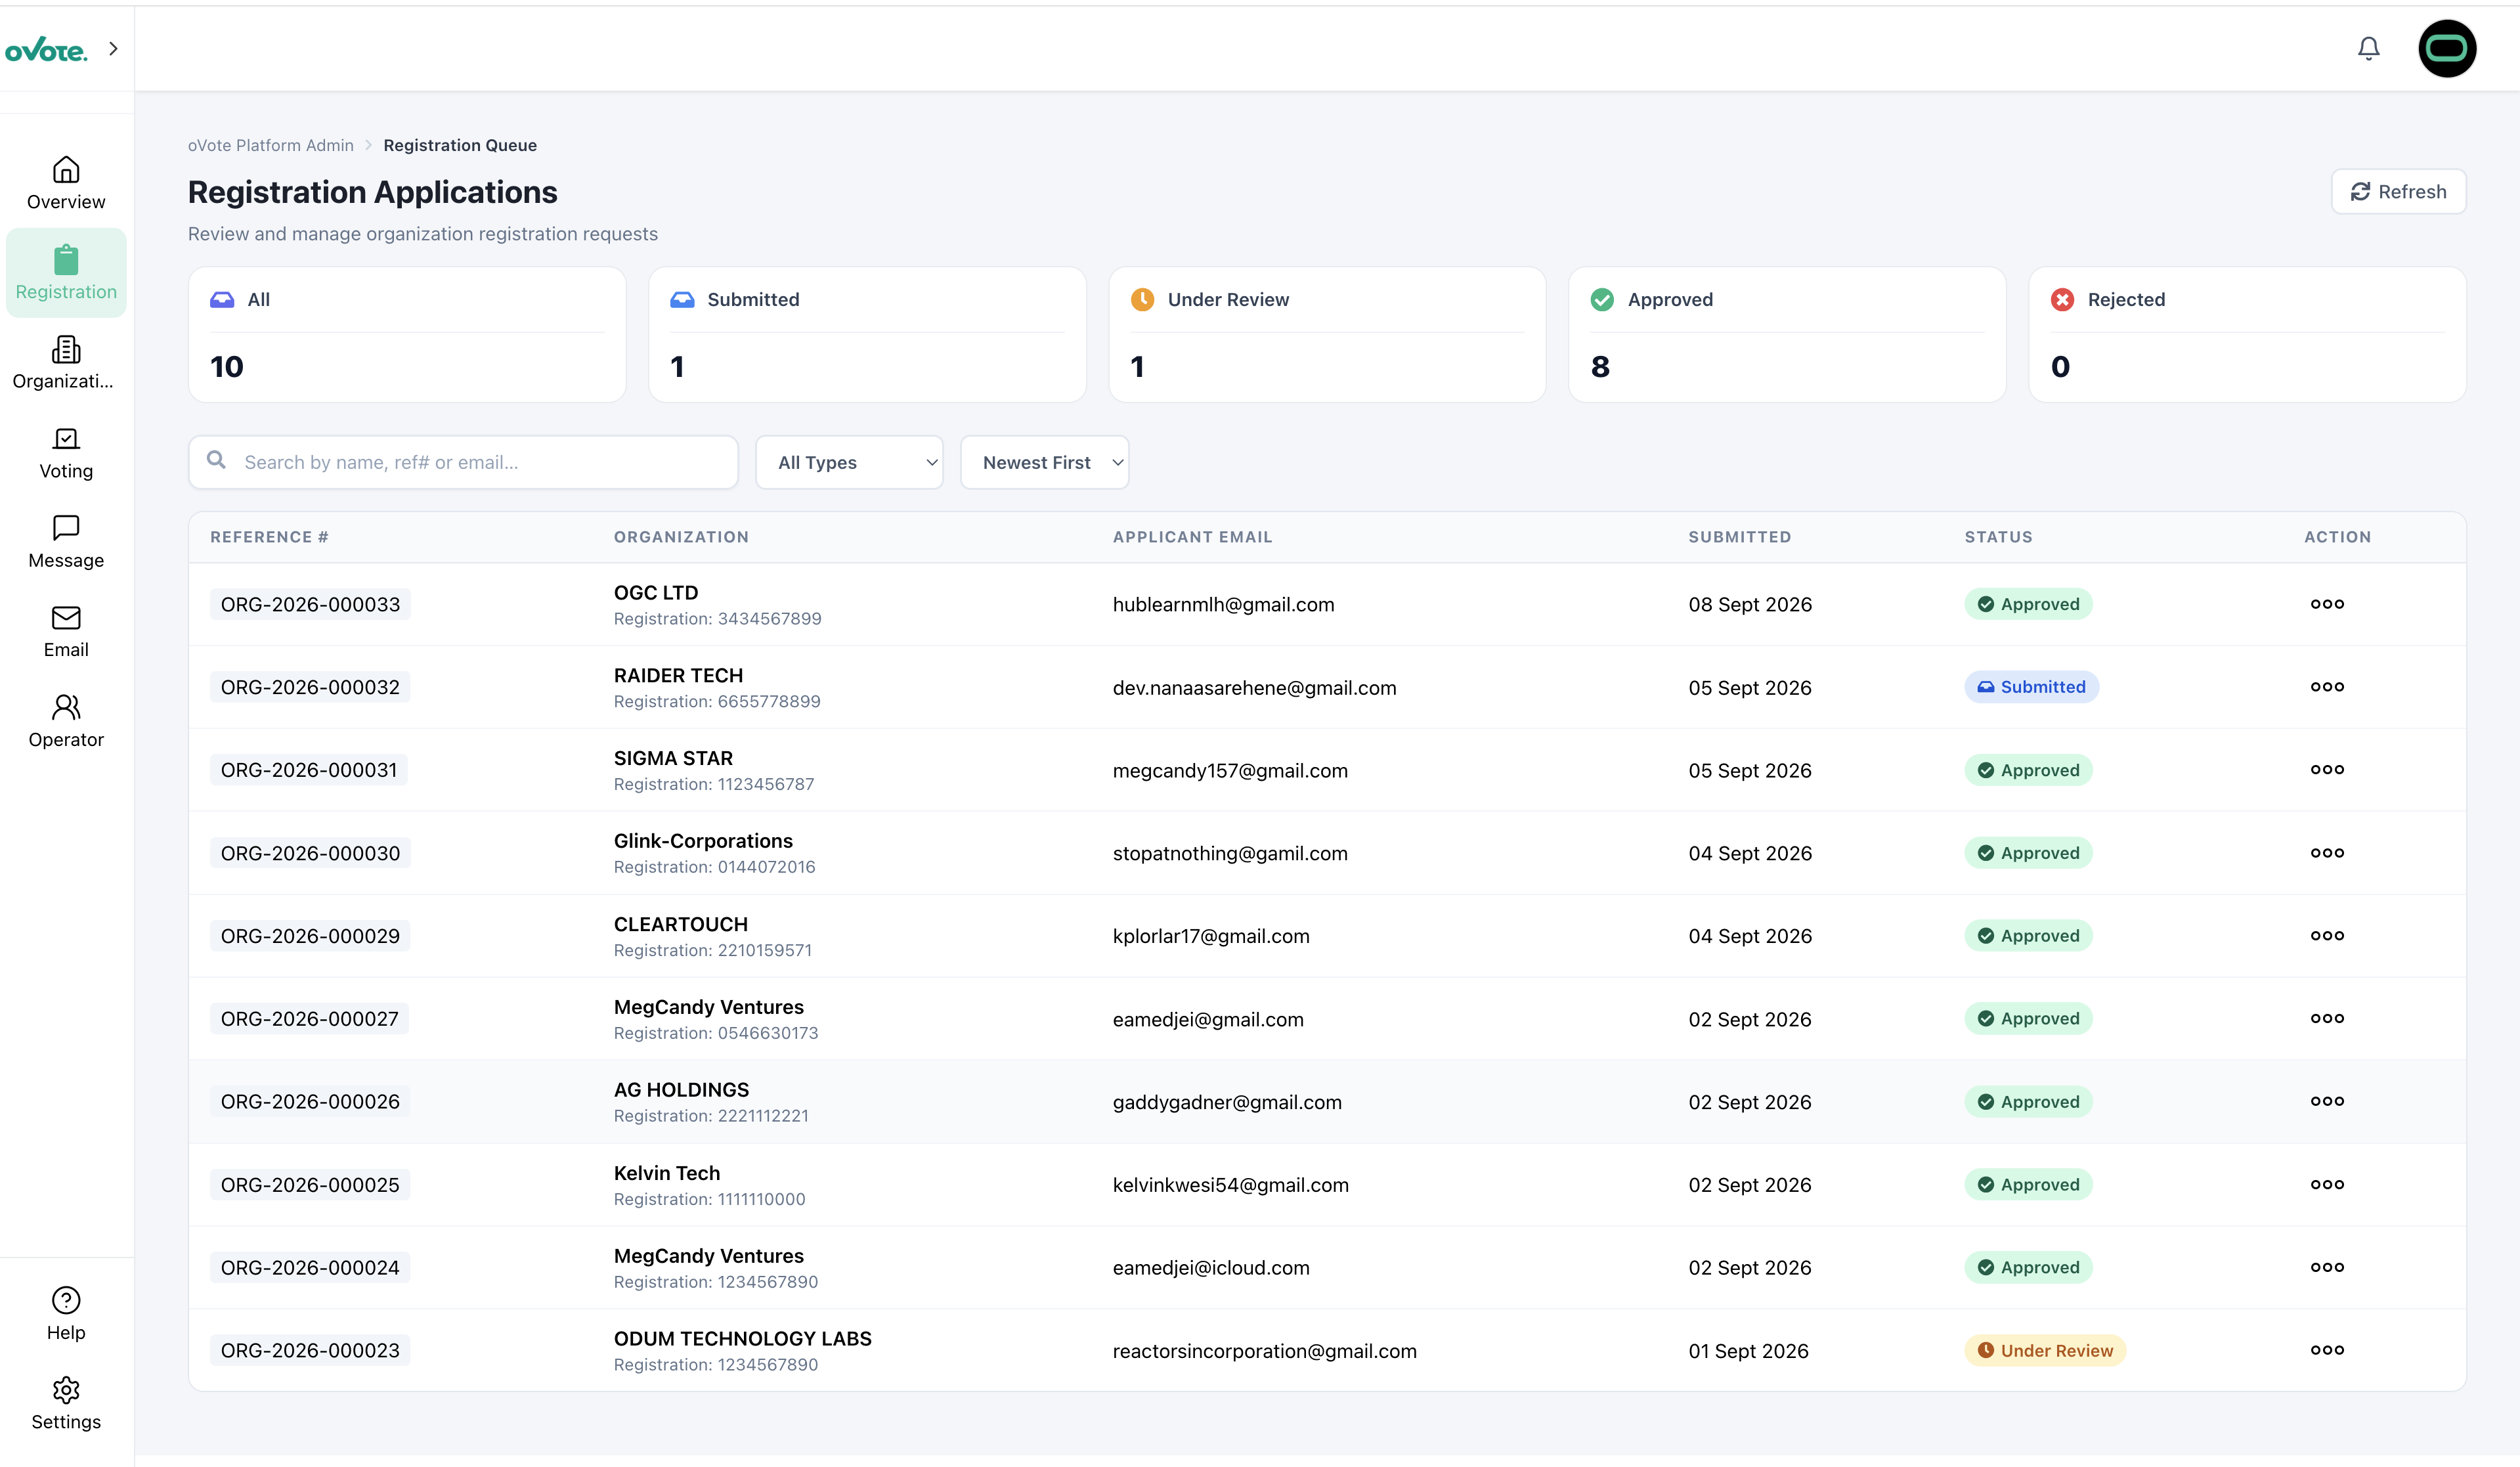This screenshot has height=1467, width=2520.
Task: Open the Organizations sidebar section
Action: coord(66,362)
